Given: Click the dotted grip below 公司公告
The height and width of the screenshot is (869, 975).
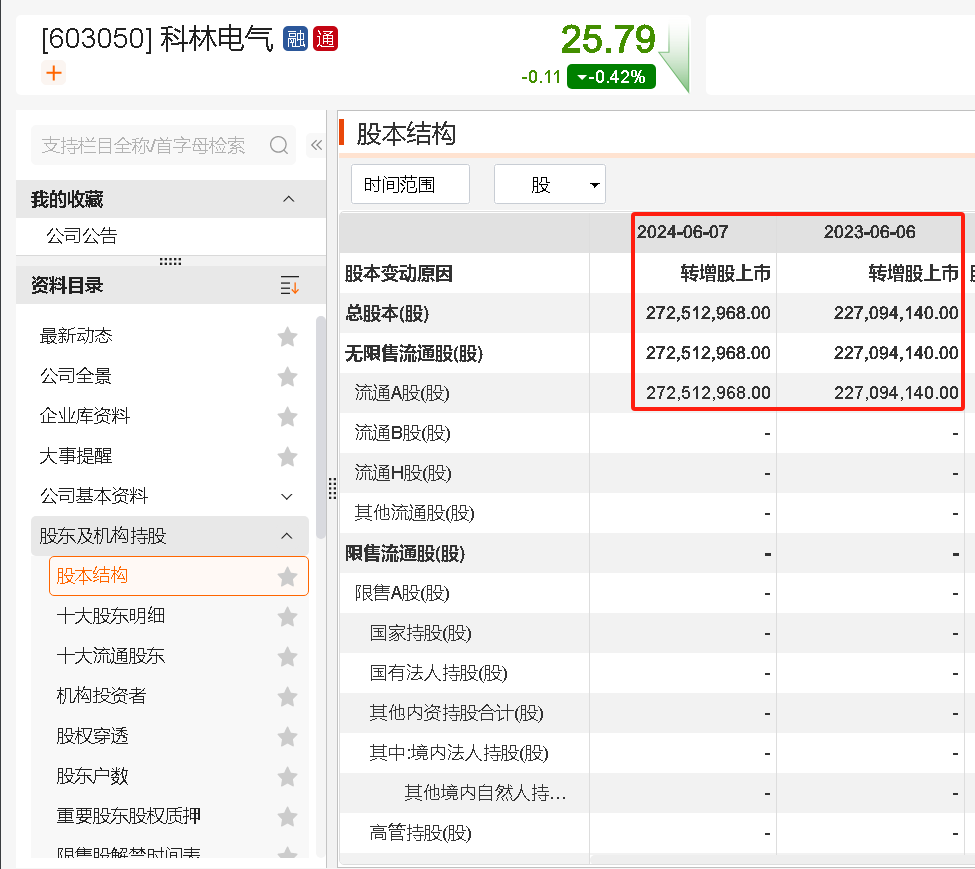Looking at the screenshot, I should tap(170, 261).
